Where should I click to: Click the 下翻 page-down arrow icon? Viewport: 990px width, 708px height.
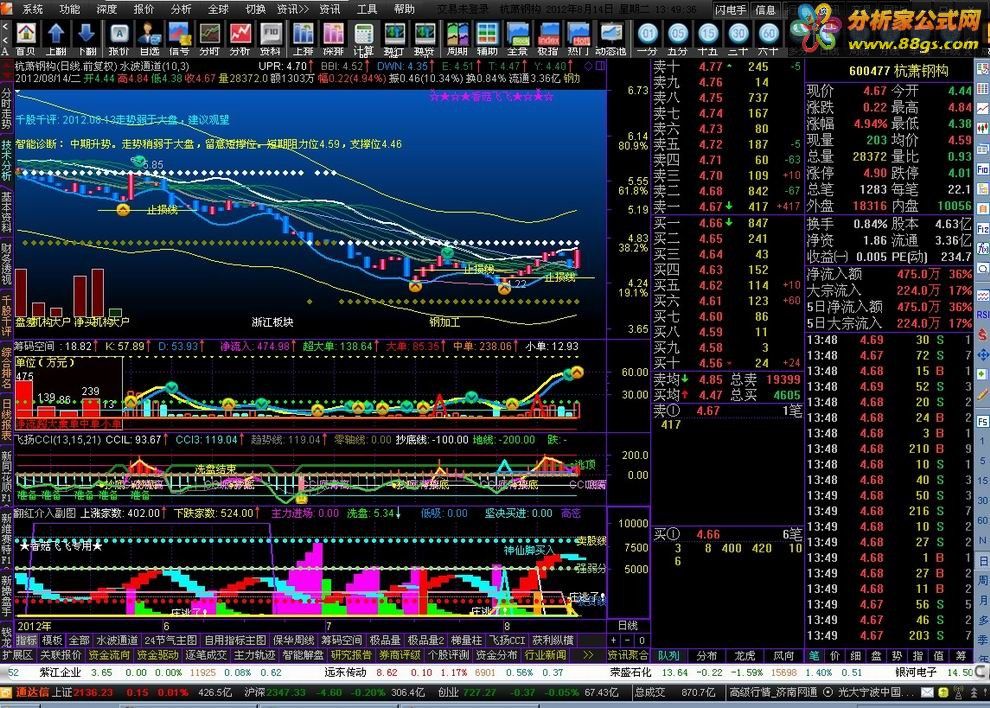click(x=86, y=39)
